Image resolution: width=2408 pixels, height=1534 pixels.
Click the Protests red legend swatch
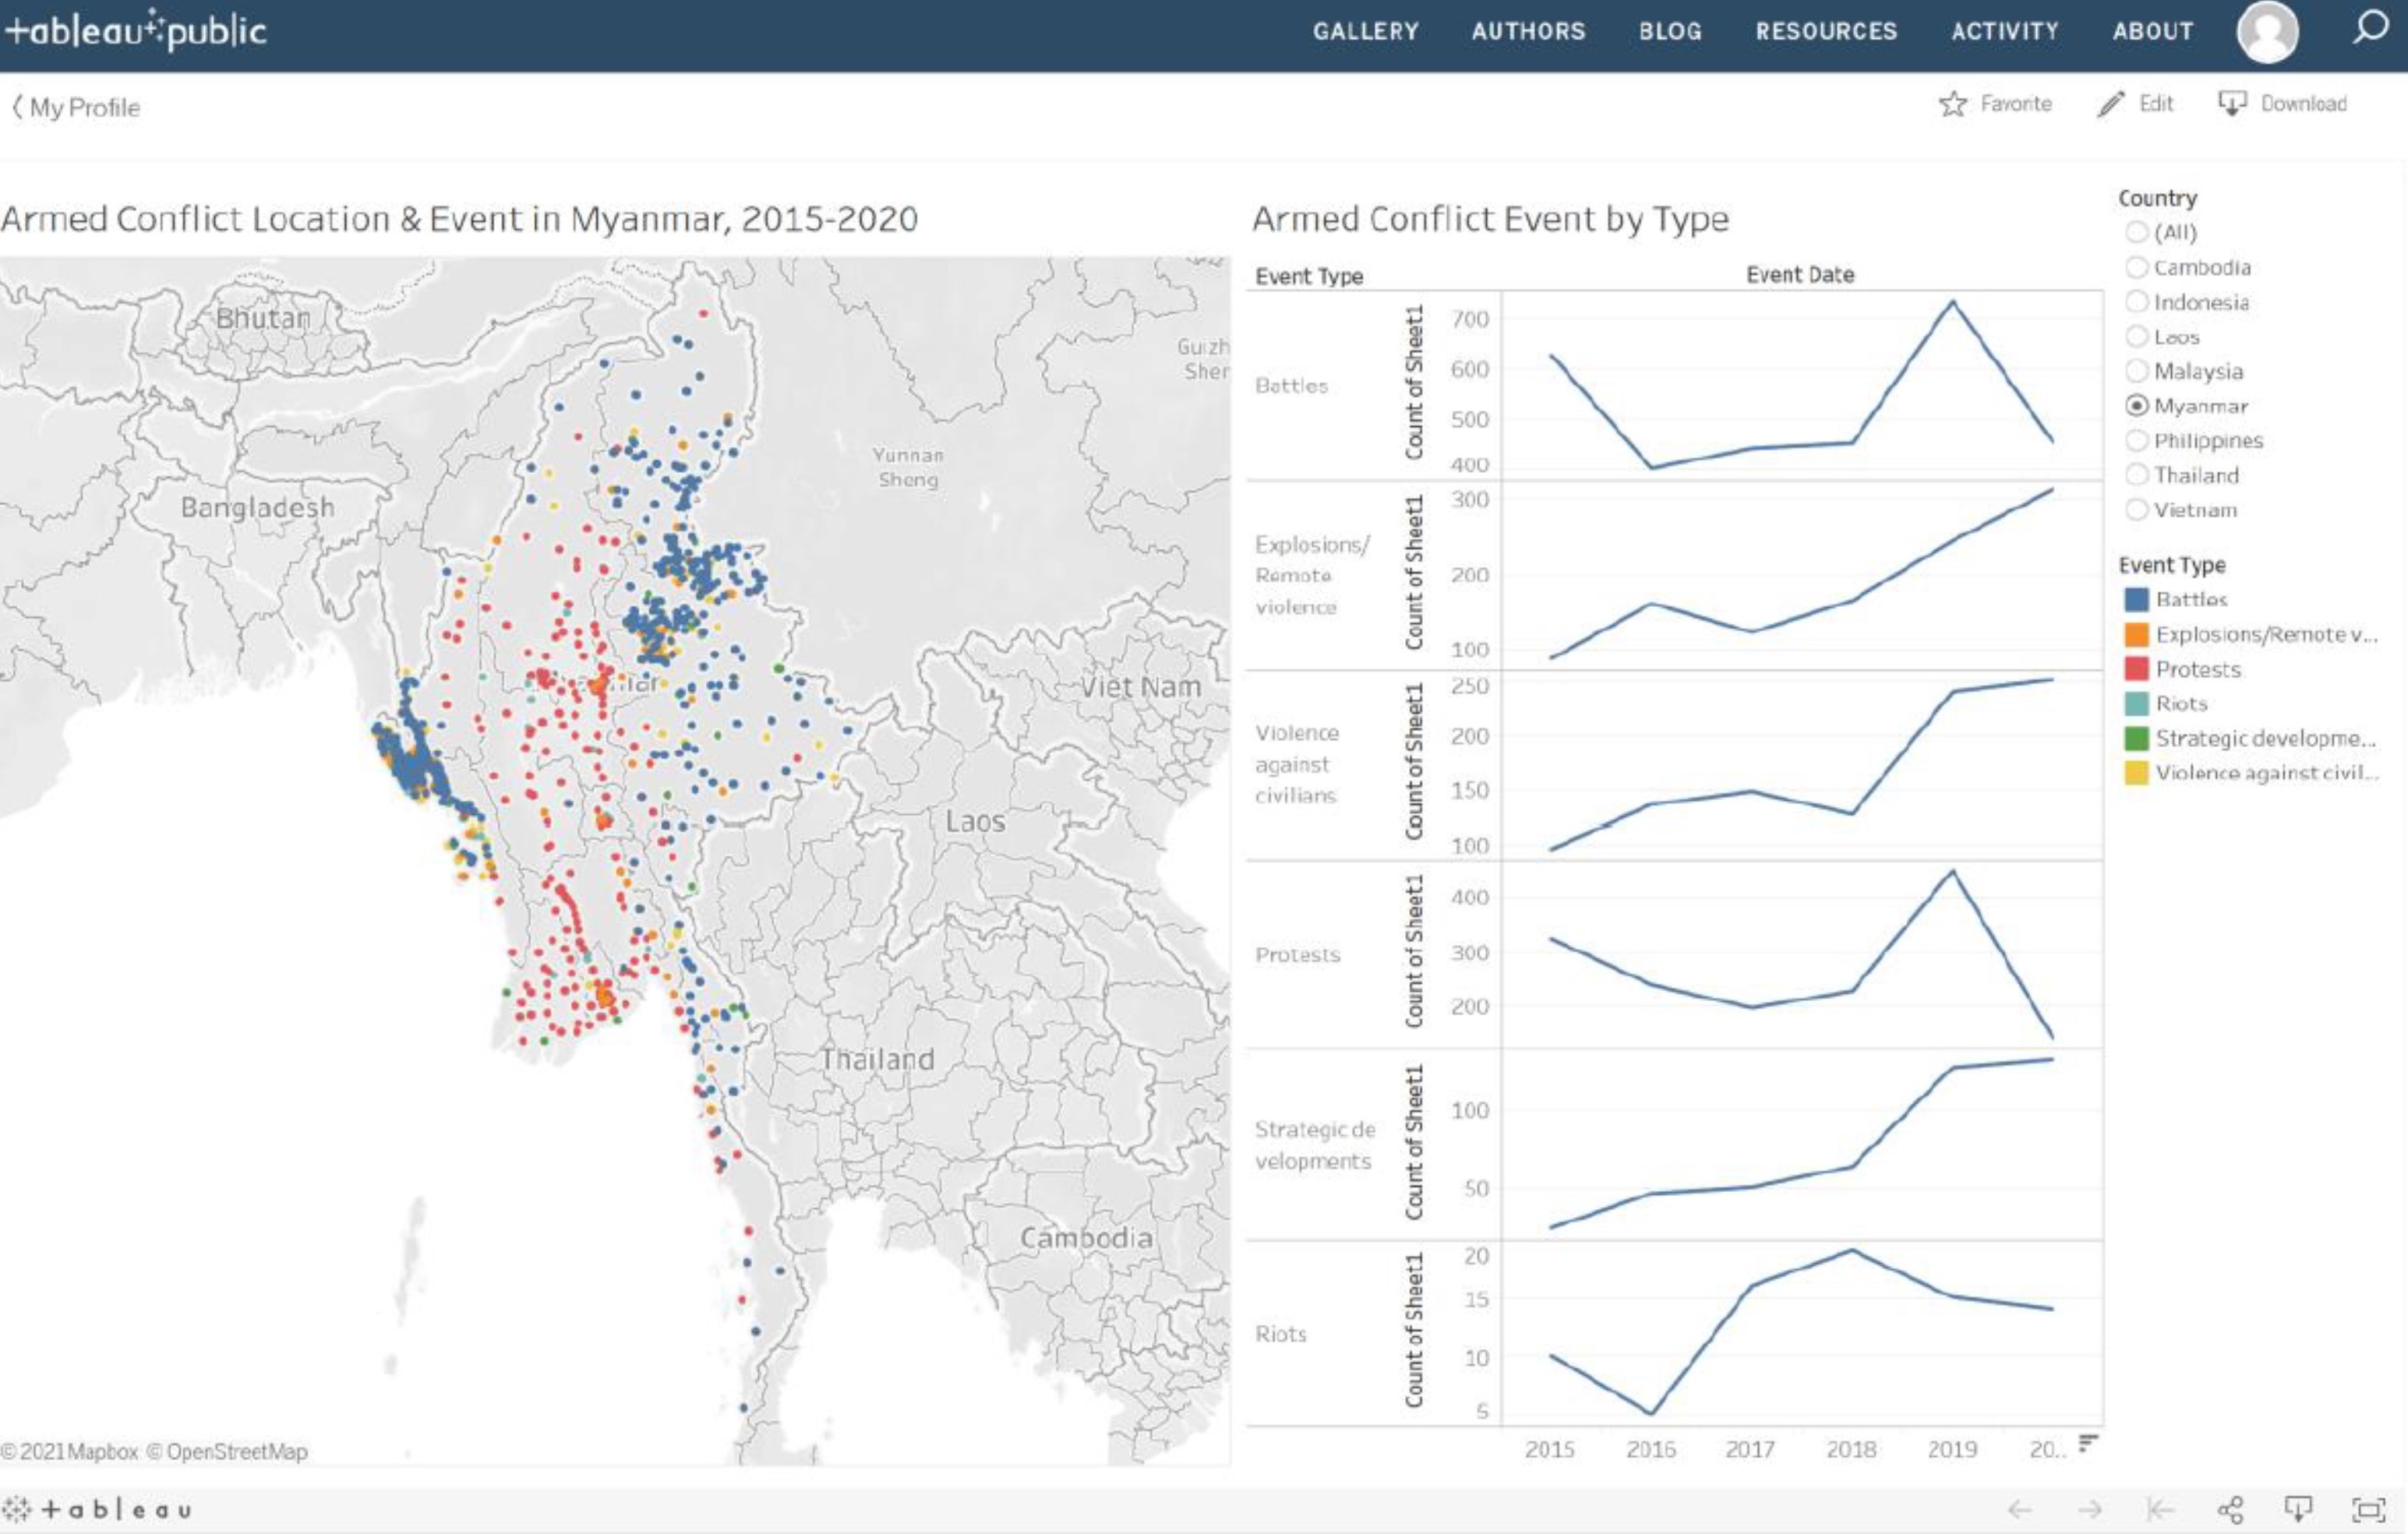click(2136, 668)
